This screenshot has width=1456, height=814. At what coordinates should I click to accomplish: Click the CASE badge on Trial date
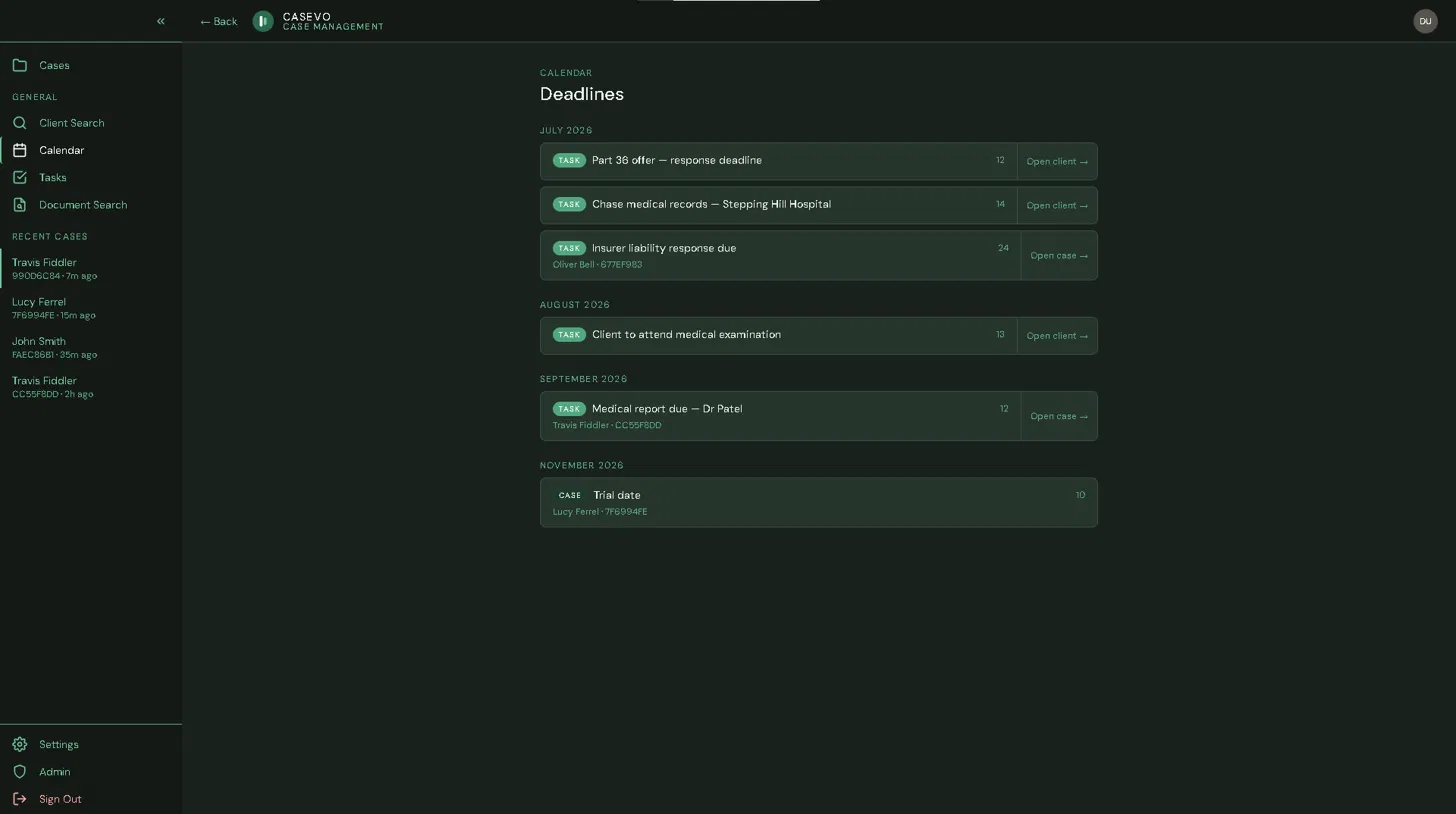pos(570,495)
